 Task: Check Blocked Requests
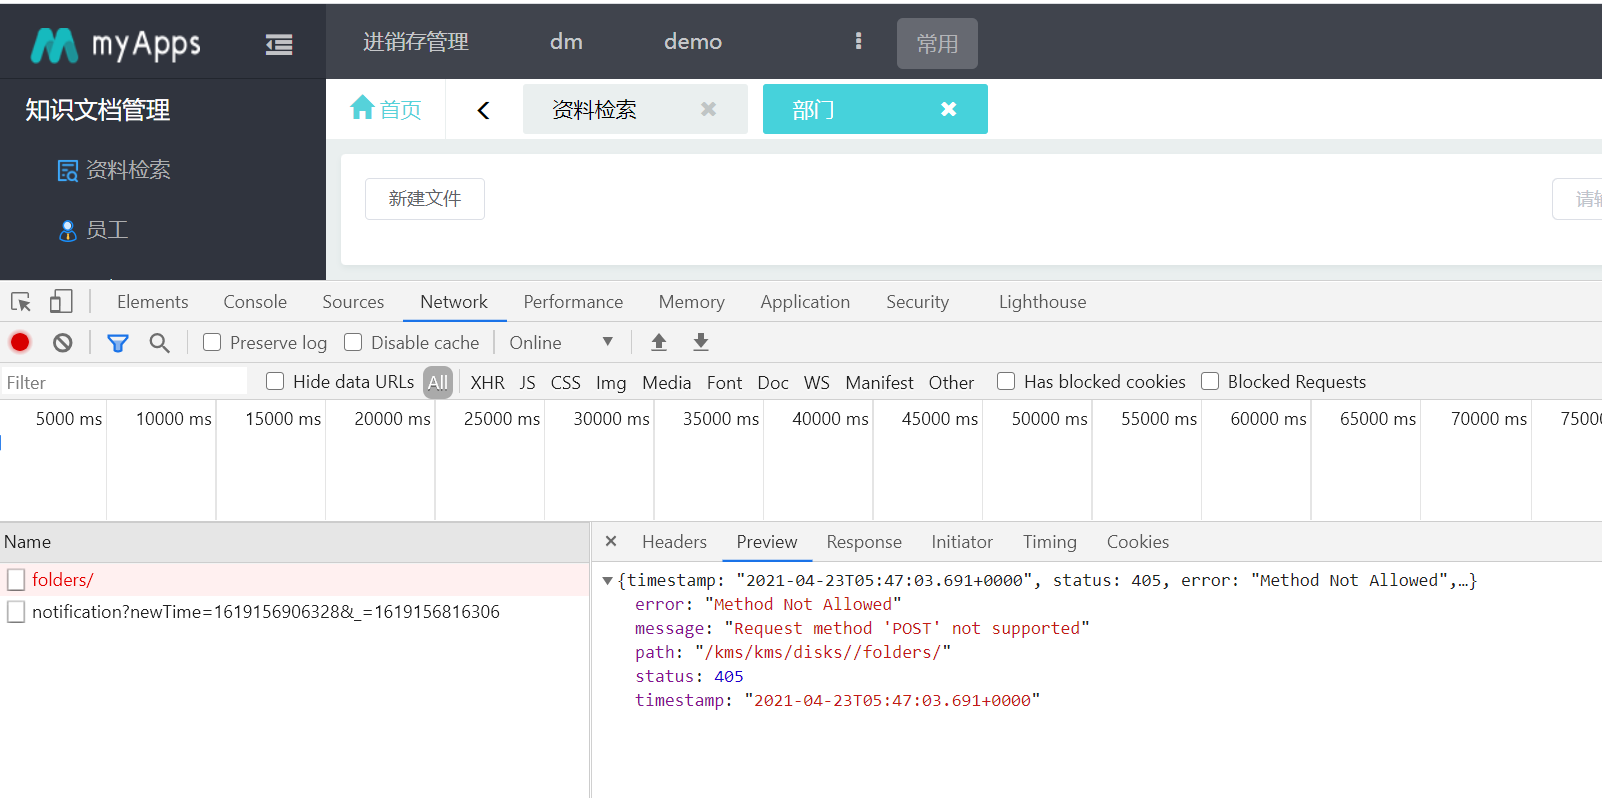tap(1210, 381)
